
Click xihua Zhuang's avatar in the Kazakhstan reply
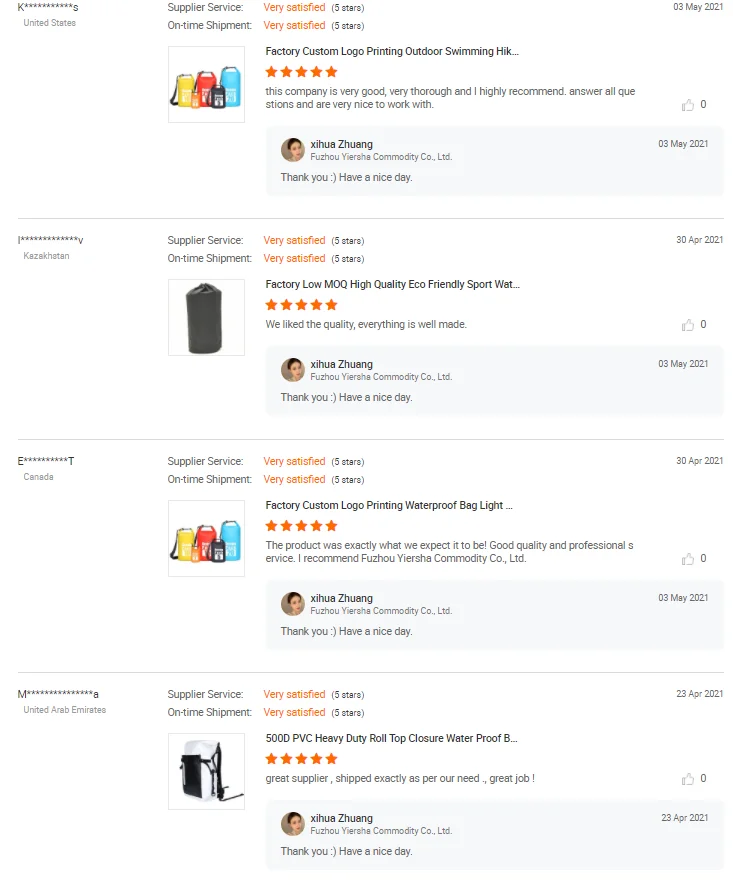click(293, 370)
